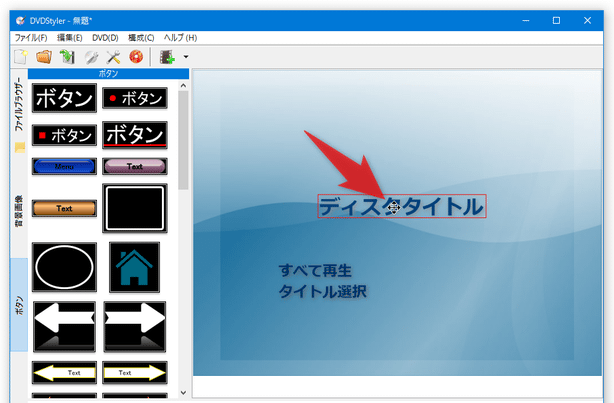Open DVD options with the wrench icon
614x403 pixels.
(91, 57)
